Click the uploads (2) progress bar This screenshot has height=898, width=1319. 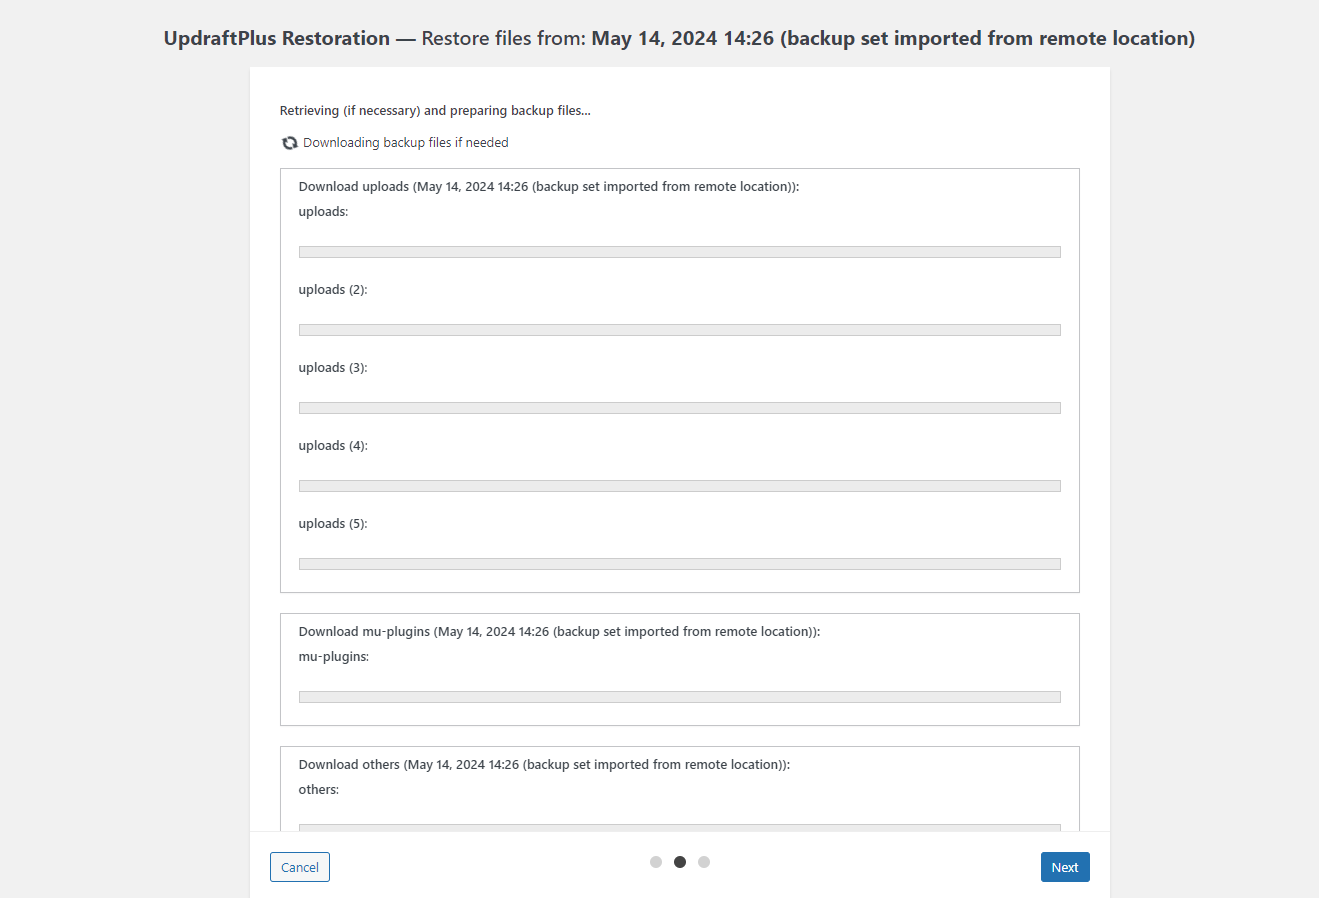pos(680,330)
